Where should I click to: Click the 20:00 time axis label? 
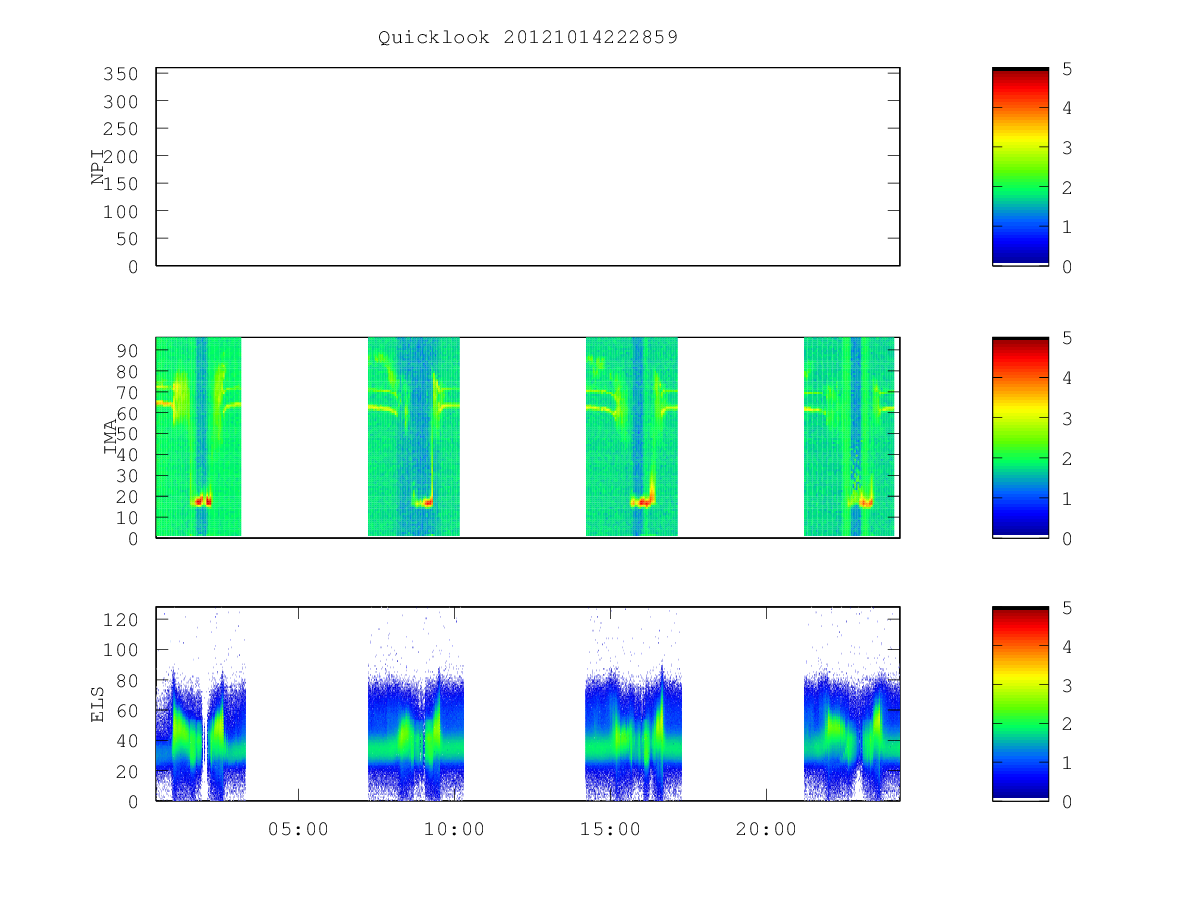pos(766,829)
